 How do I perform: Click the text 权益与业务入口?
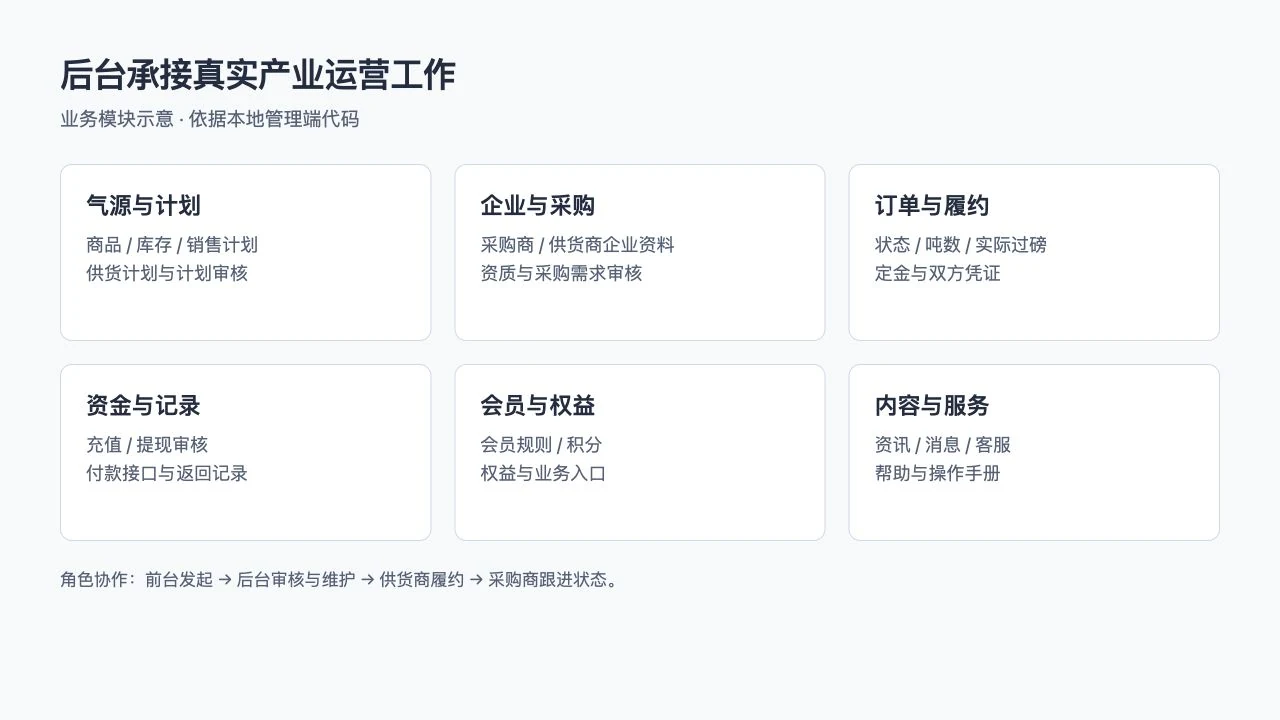click(x=543, y=473)
